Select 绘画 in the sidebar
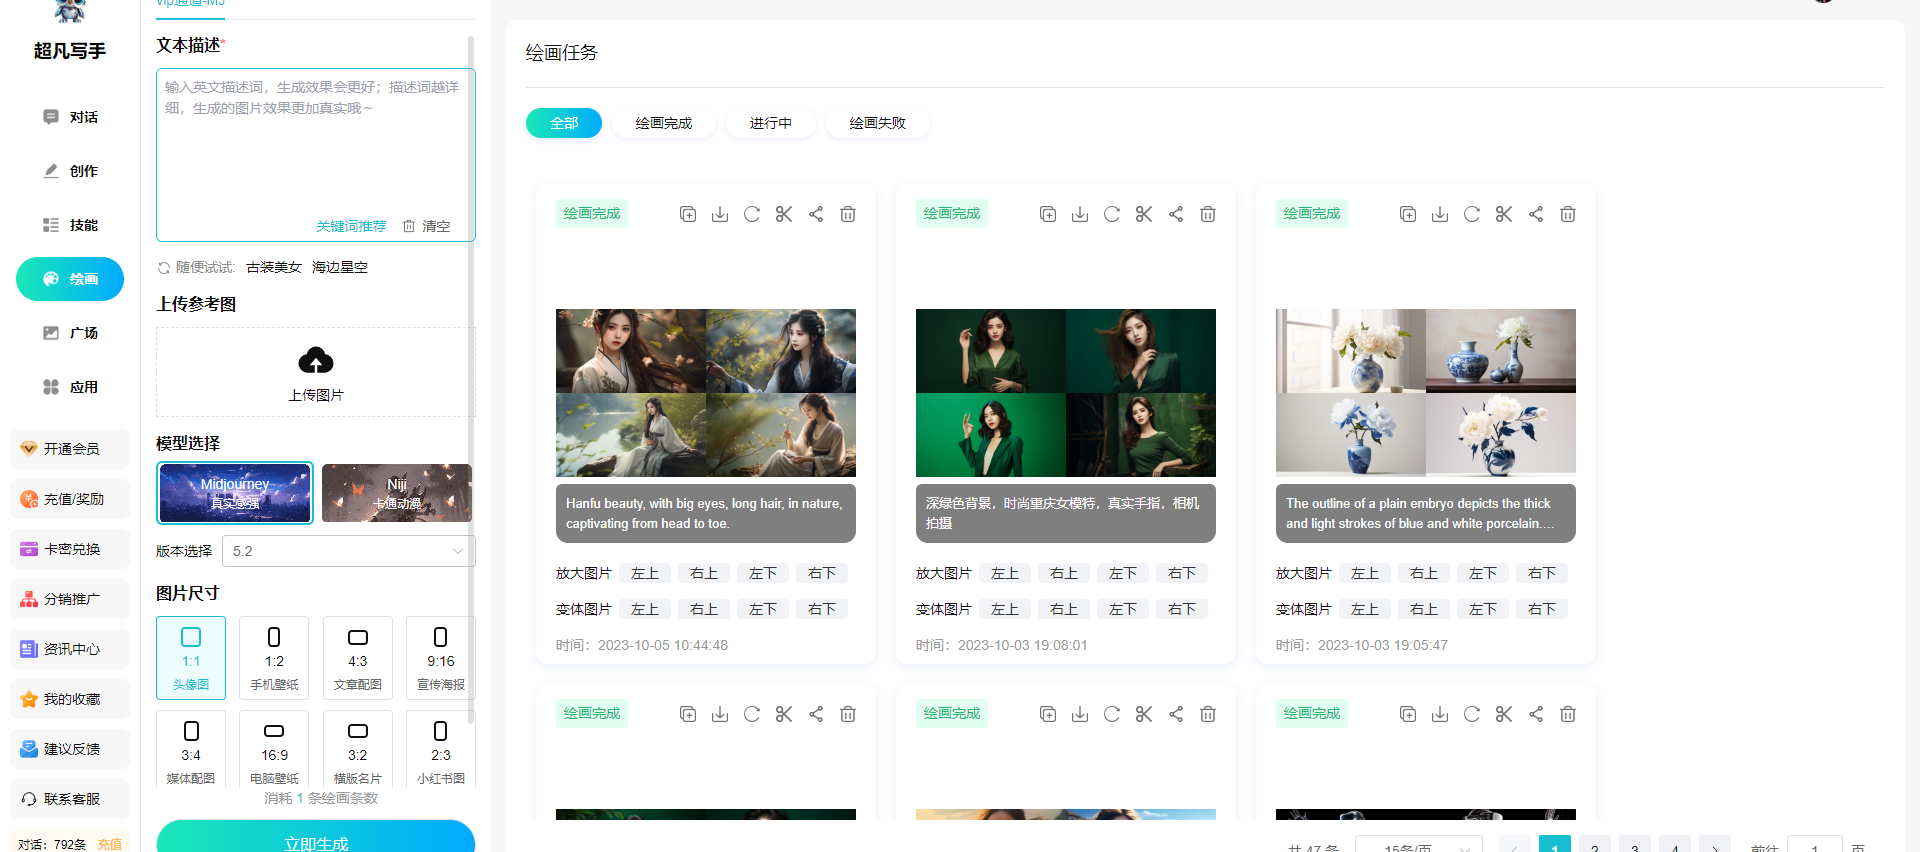This screenshot has height=852, width=1920. coord(70,279)
